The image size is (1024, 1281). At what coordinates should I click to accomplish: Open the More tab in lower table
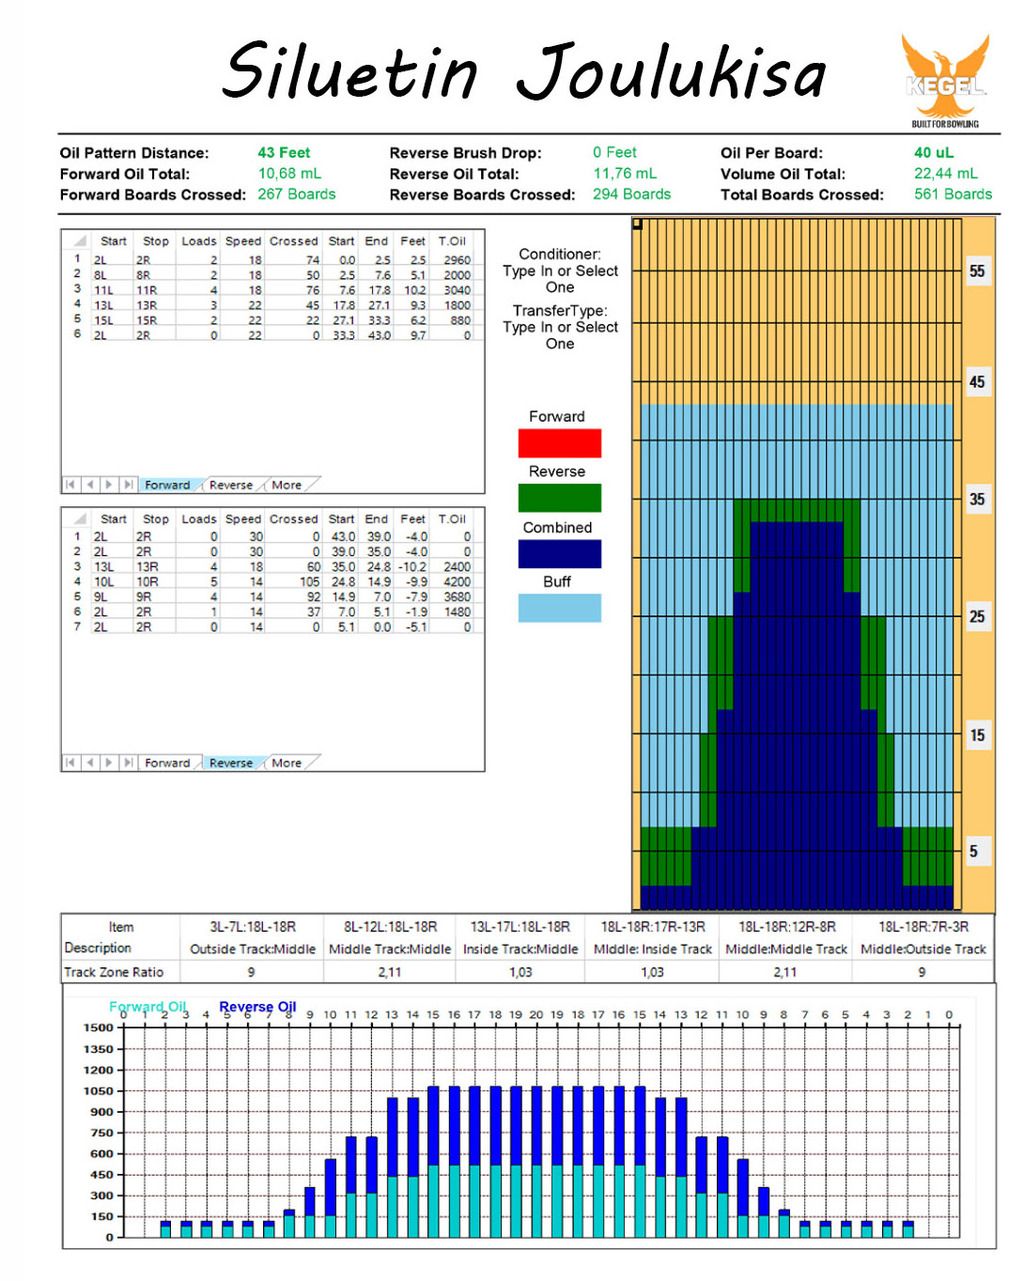286,763
